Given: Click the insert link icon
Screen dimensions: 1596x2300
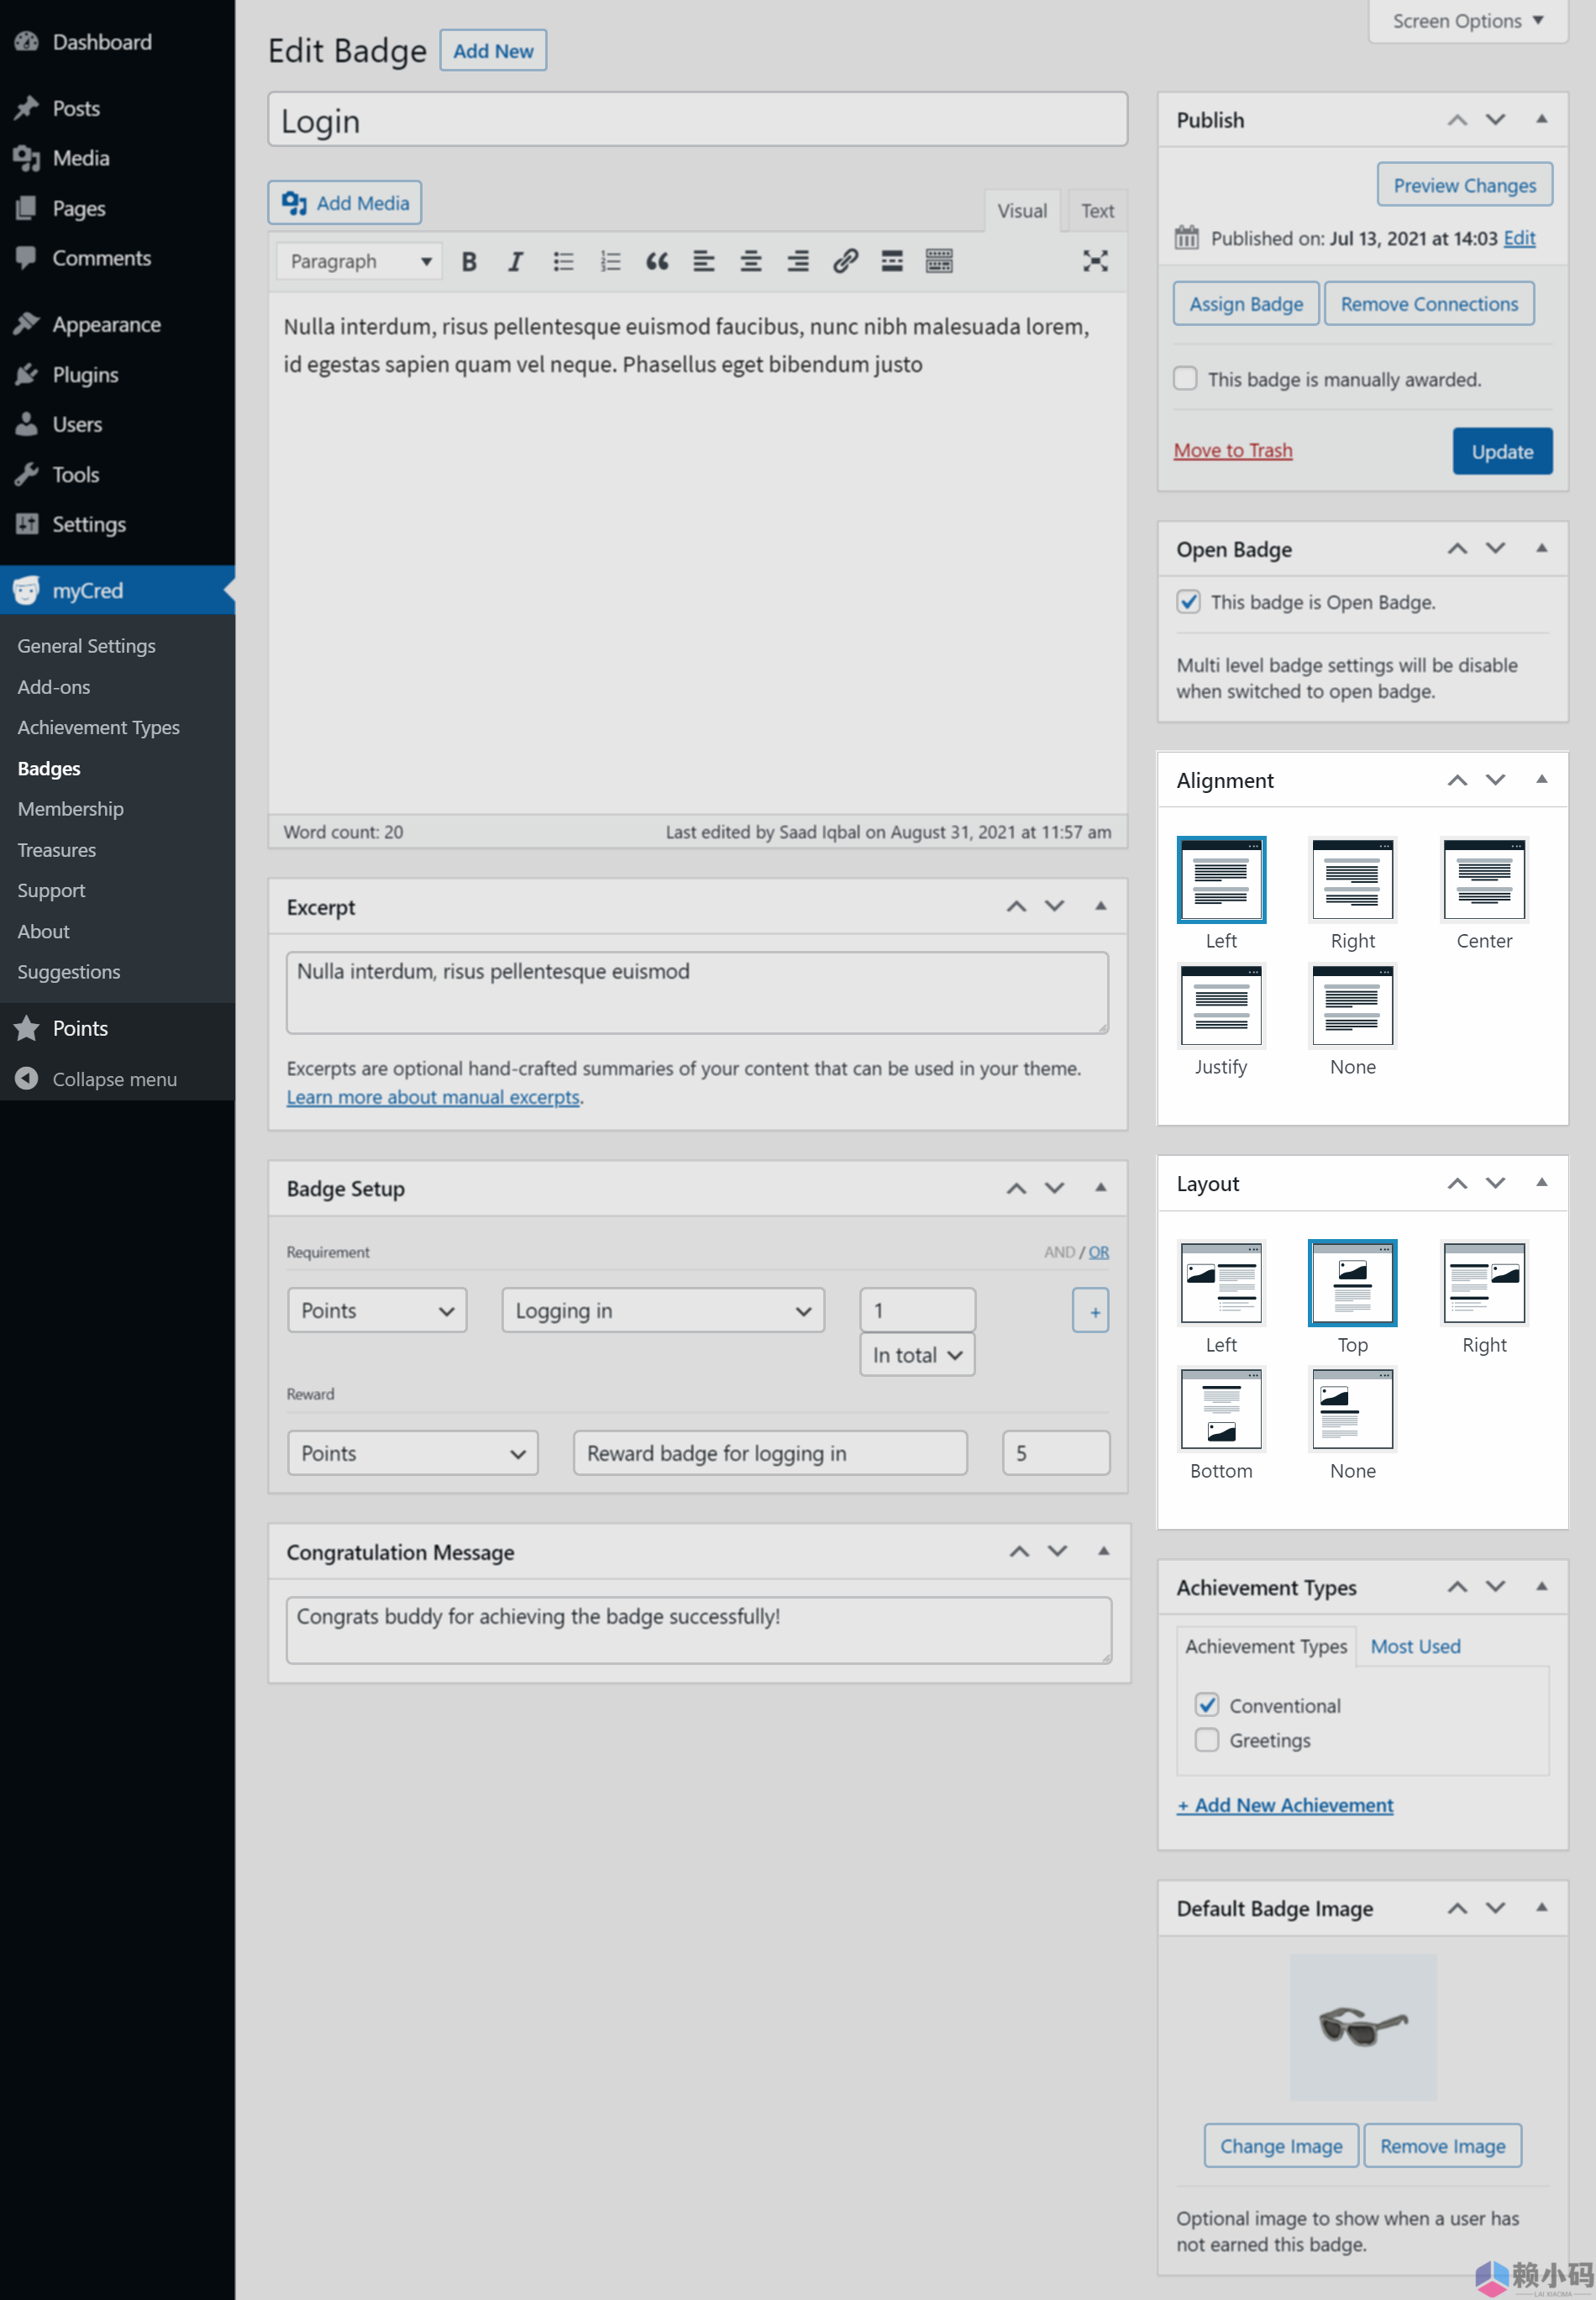Looking at the screenshot, I should click(845, 262).
